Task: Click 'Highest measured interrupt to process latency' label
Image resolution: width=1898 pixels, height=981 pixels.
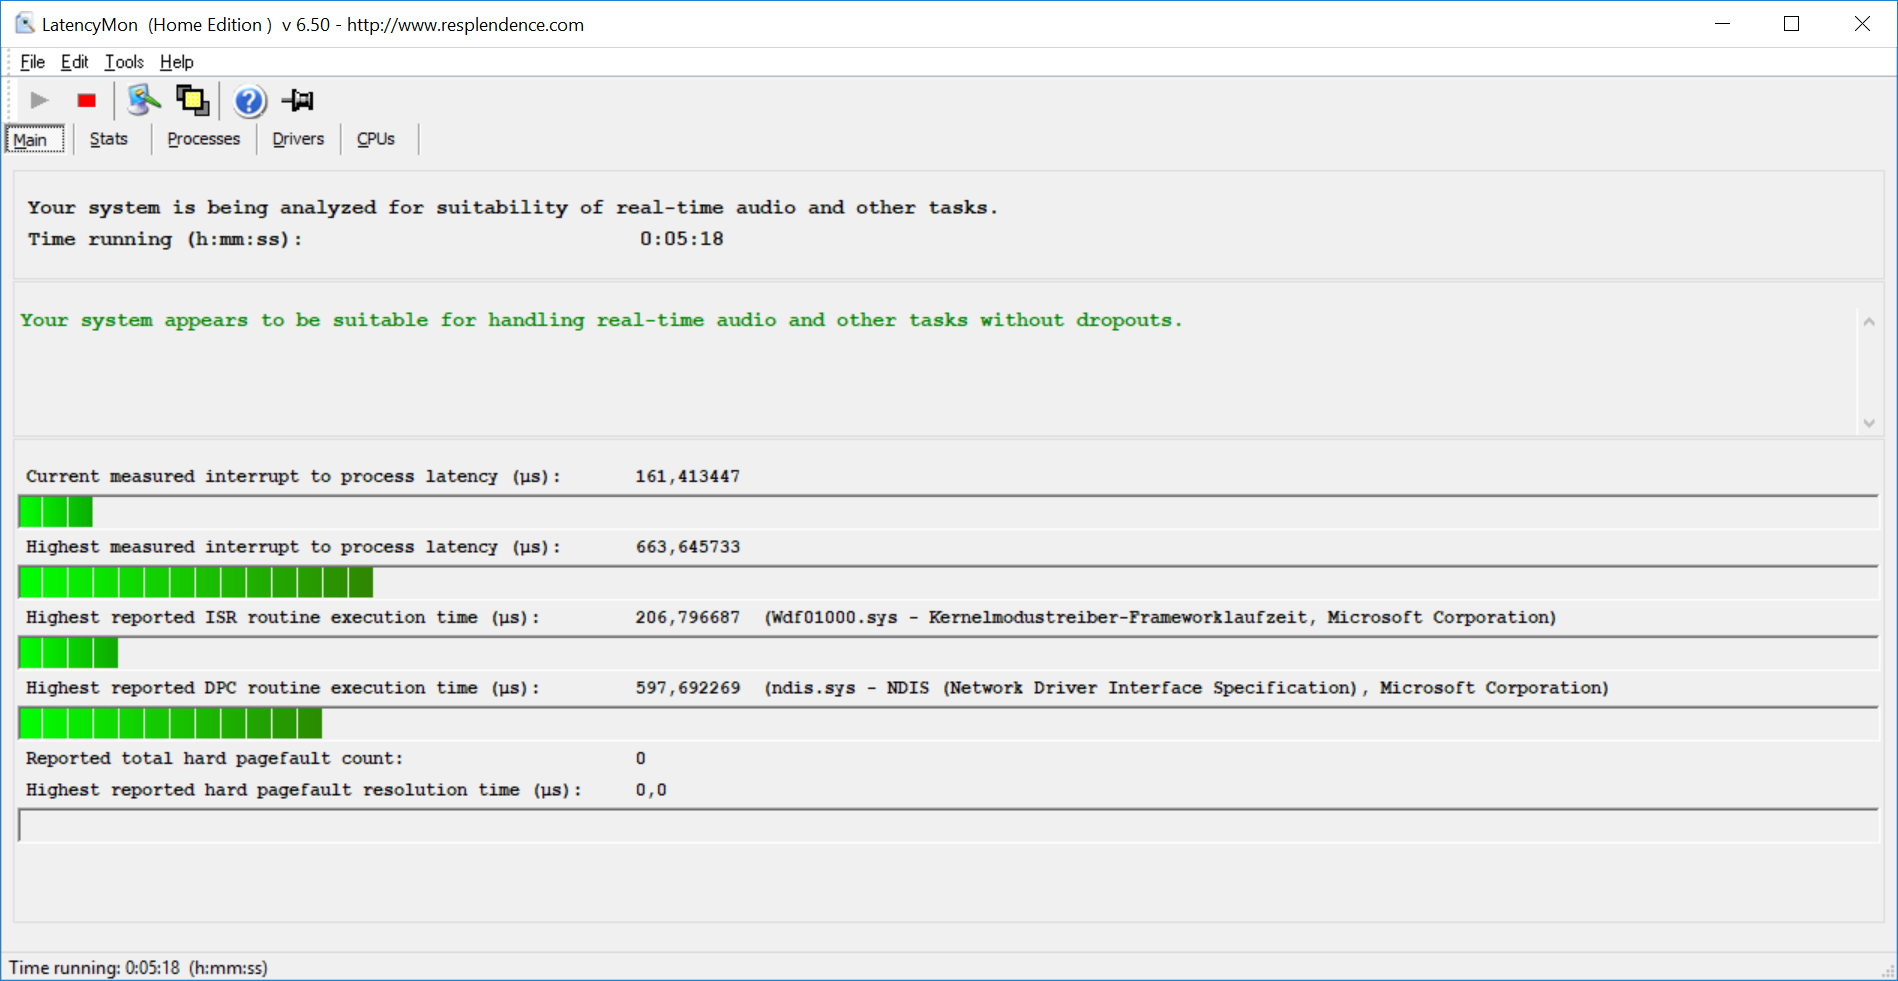Action: 294,547
